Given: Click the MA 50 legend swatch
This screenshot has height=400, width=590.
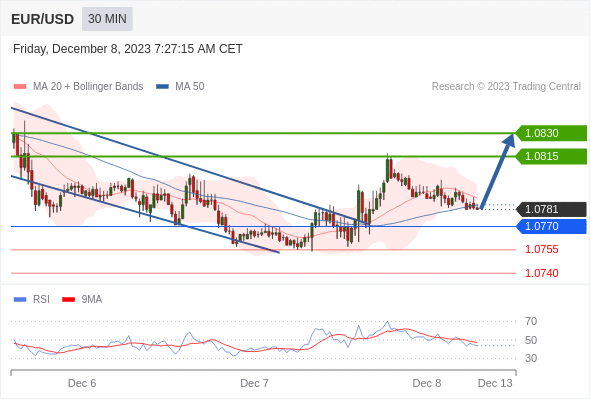Looking at the screenshot, I should coord(162,87).
